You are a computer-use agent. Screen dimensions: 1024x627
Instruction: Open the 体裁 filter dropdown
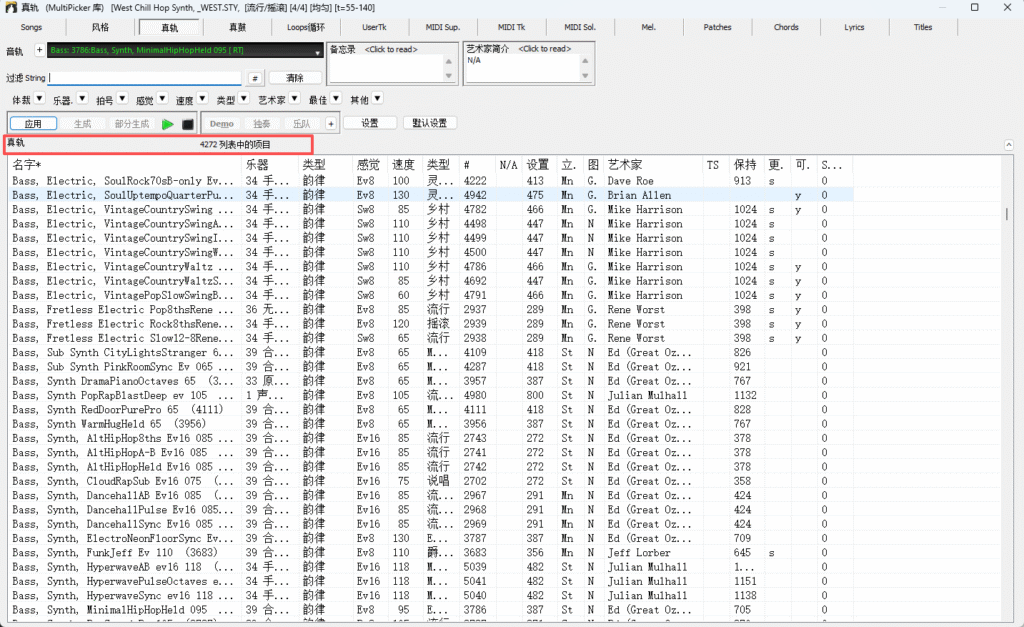38,99
